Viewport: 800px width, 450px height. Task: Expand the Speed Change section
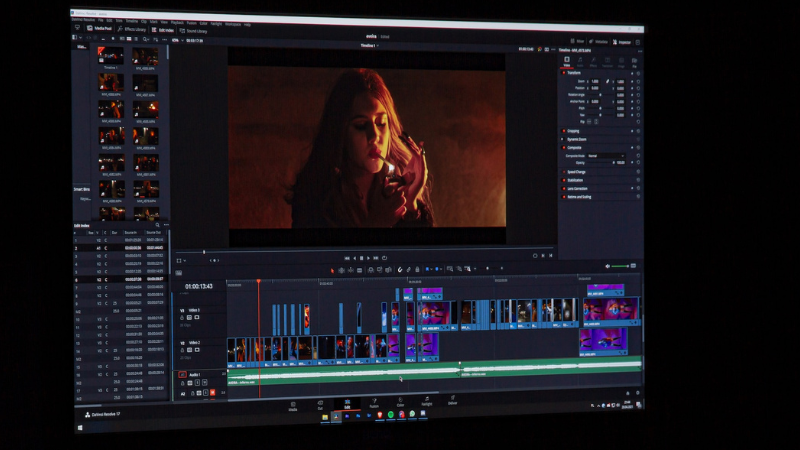point(576,172)
